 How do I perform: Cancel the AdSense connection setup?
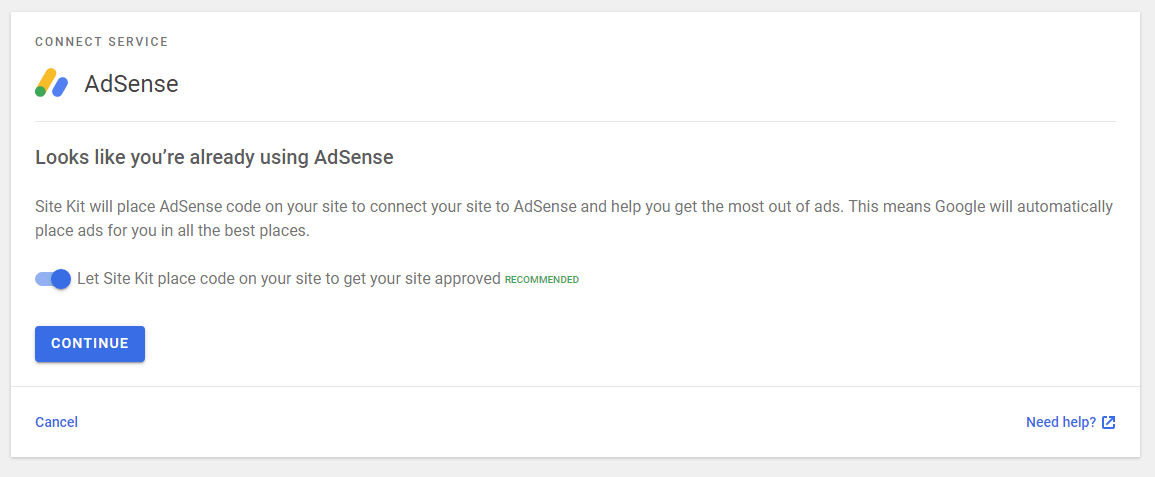57,423
